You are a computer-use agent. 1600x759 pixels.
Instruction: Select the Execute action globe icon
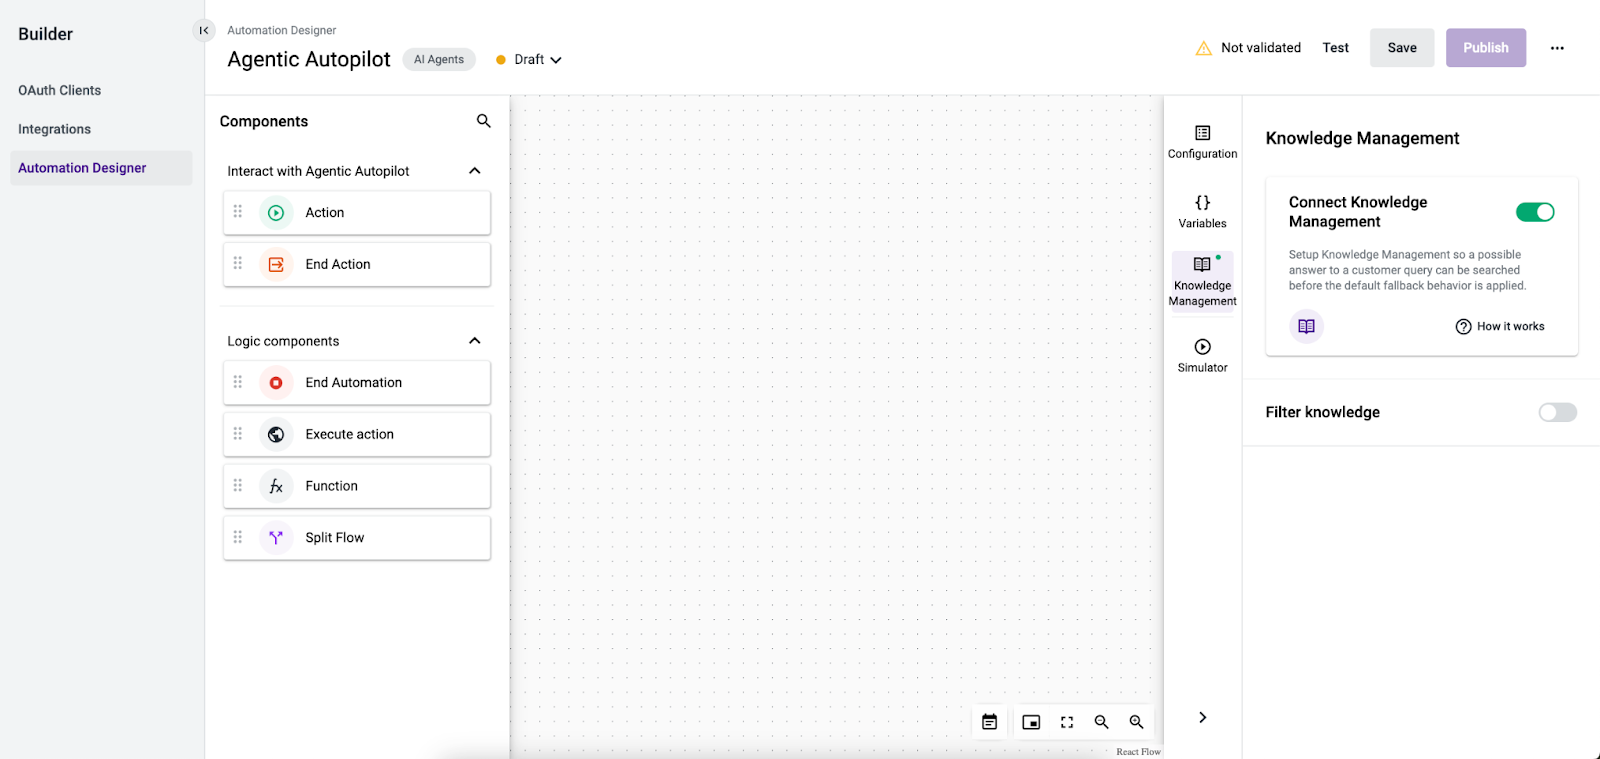point(276,435)
